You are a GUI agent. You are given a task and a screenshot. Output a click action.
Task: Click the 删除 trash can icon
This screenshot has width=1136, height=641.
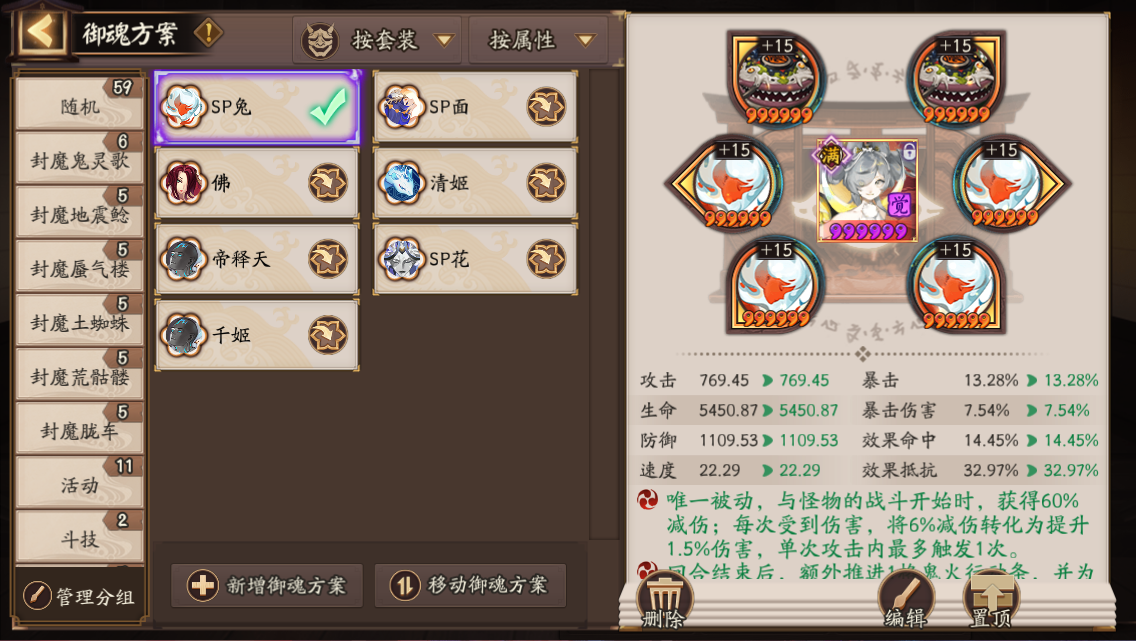(664, 600)
